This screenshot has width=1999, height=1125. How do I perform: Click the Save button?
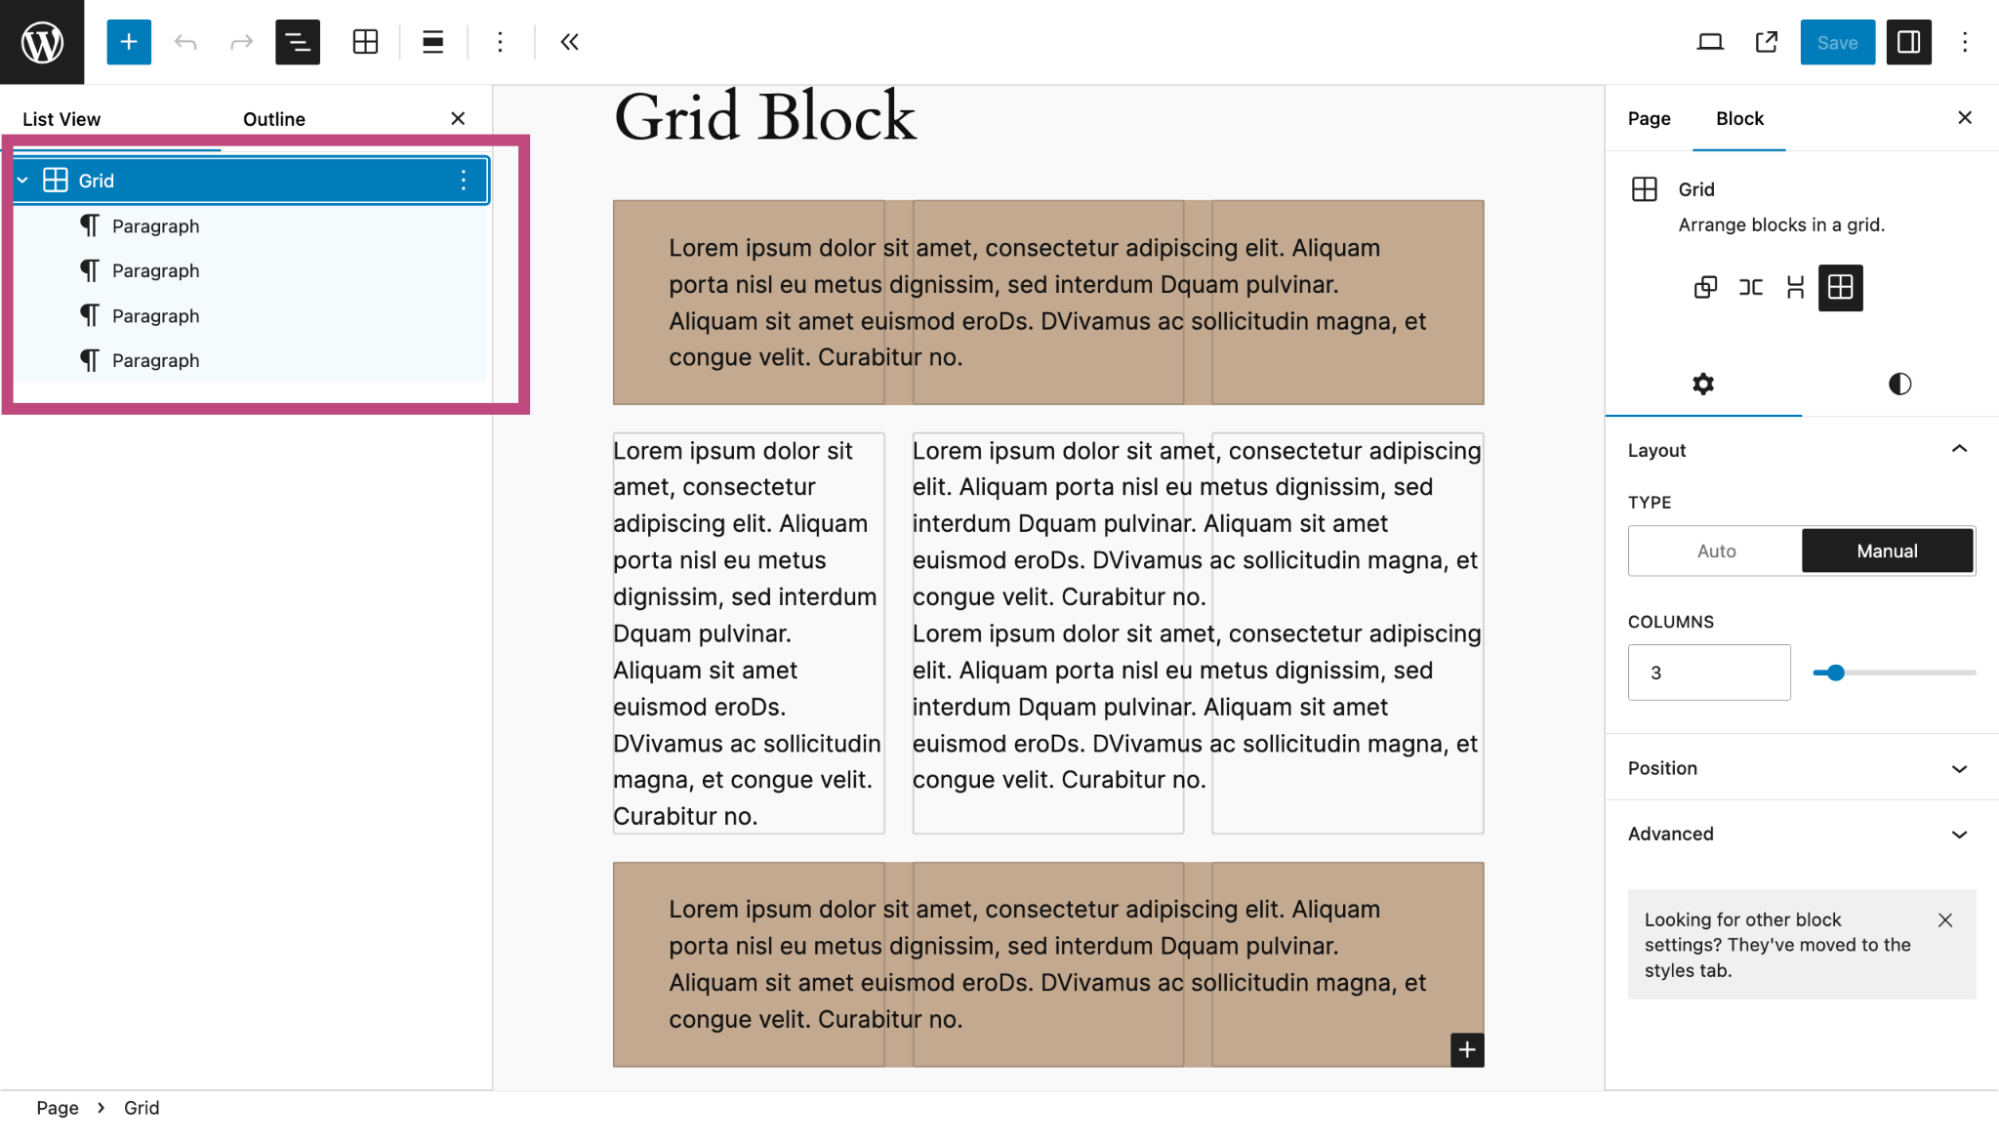[1838, 41]
